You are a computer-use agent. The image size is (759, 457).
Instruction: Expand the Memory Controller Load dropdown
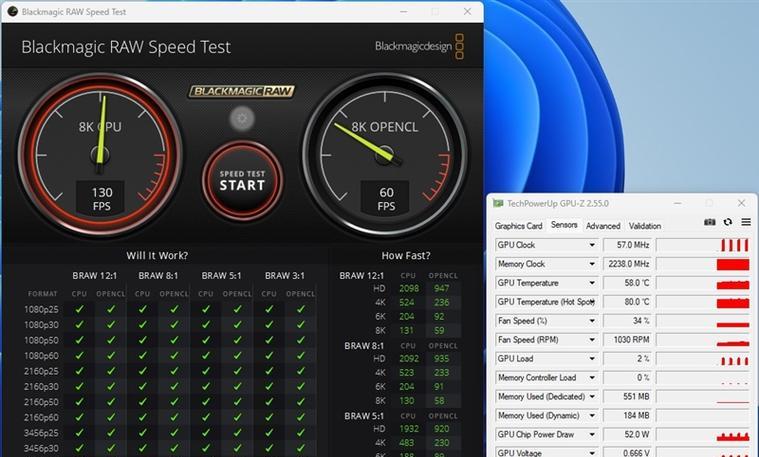click(x=592, y=378)
